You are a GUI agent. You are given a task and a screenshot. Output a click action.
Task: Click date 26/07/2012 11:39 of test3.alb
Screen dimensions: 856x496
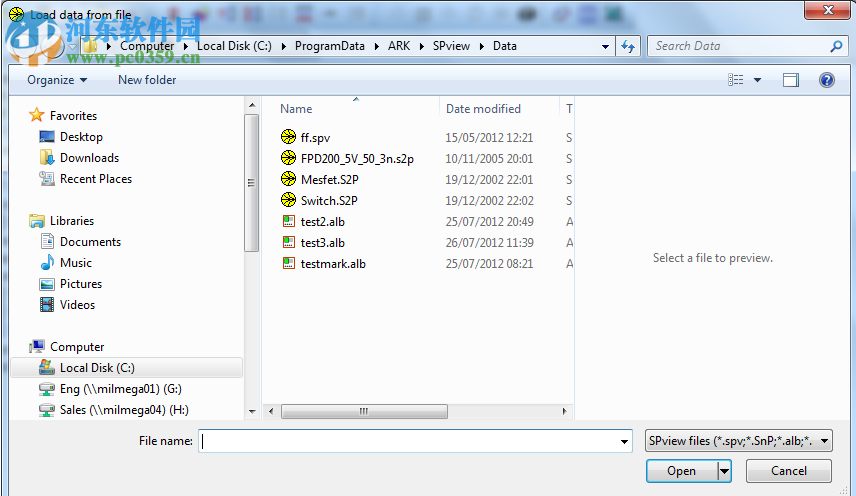pos(489,242)
